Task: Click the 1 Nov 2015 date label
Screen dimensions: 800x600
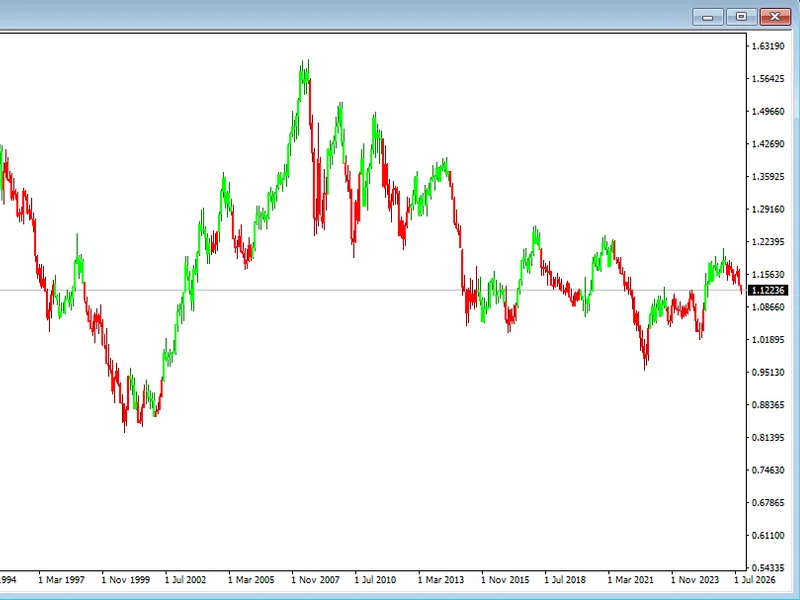Action: coord(505,580)
